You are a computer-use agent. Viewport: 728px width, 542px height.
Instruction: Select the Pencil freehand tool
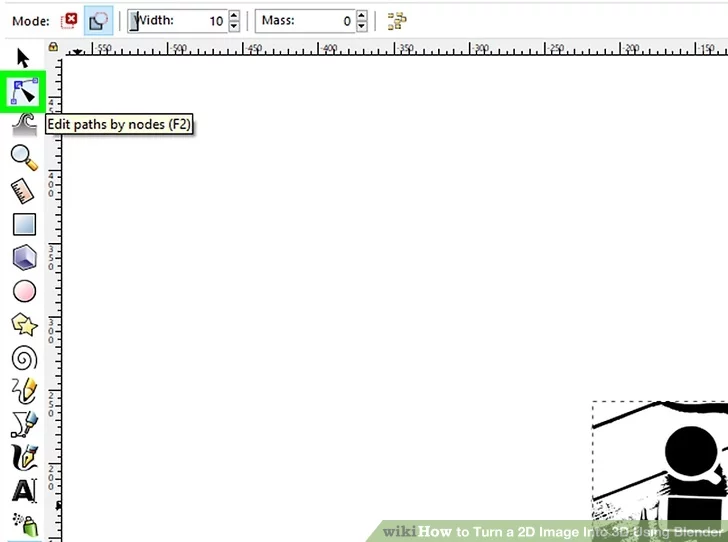[x=24, y=391]
